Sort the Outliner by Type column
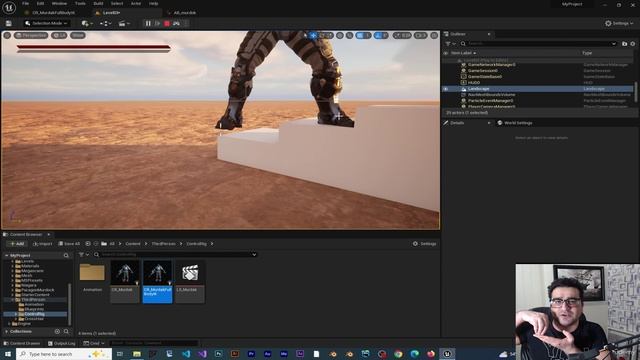Image resolution: width=640 pixels, height=360 pixels. (x=587, y=53)
